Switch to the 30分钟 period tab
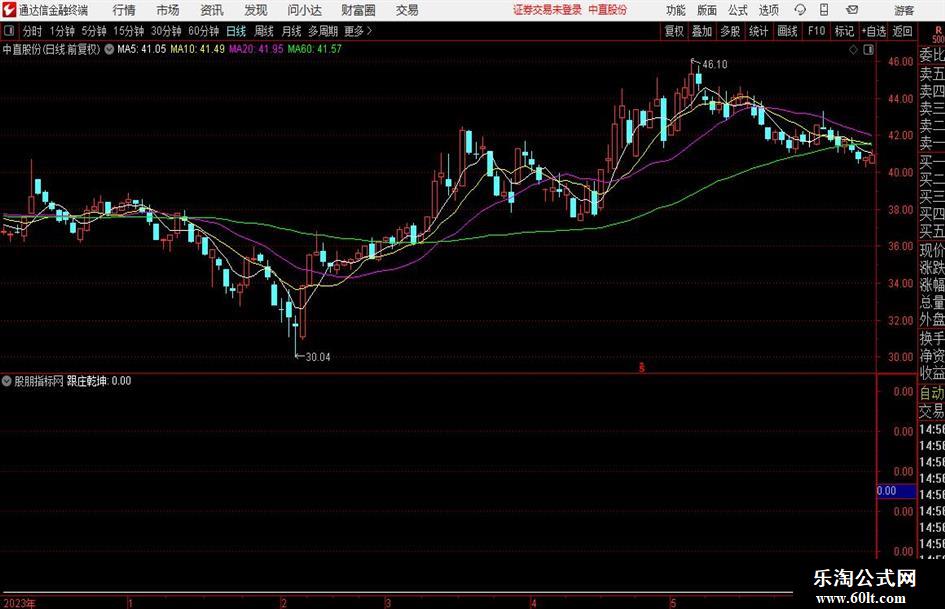Viewport: 945px width, 609px height. pyautogui.click(x=166, y=31)
